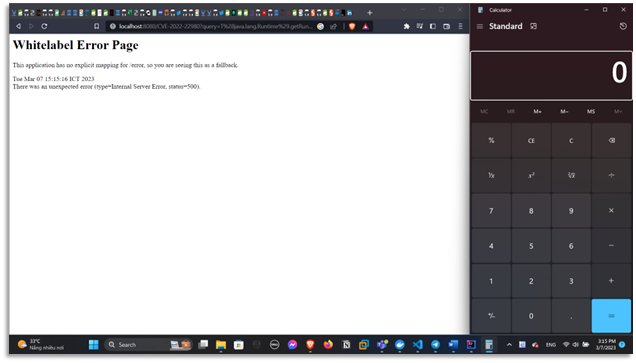Click the localhost URL address bar
The width and height of the screenshot is (636, 363).
tap(215, 26)
